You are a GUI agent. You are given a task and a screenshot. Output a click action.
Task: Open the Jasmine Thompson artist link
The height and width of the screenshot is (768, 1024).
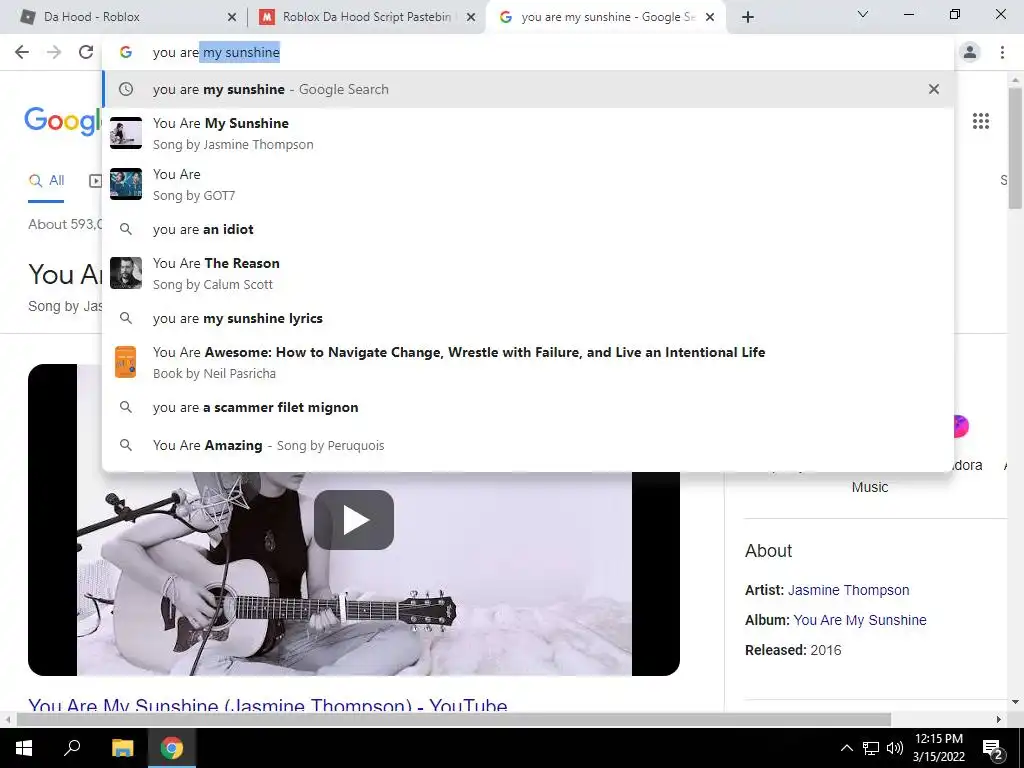click(848, 590)
